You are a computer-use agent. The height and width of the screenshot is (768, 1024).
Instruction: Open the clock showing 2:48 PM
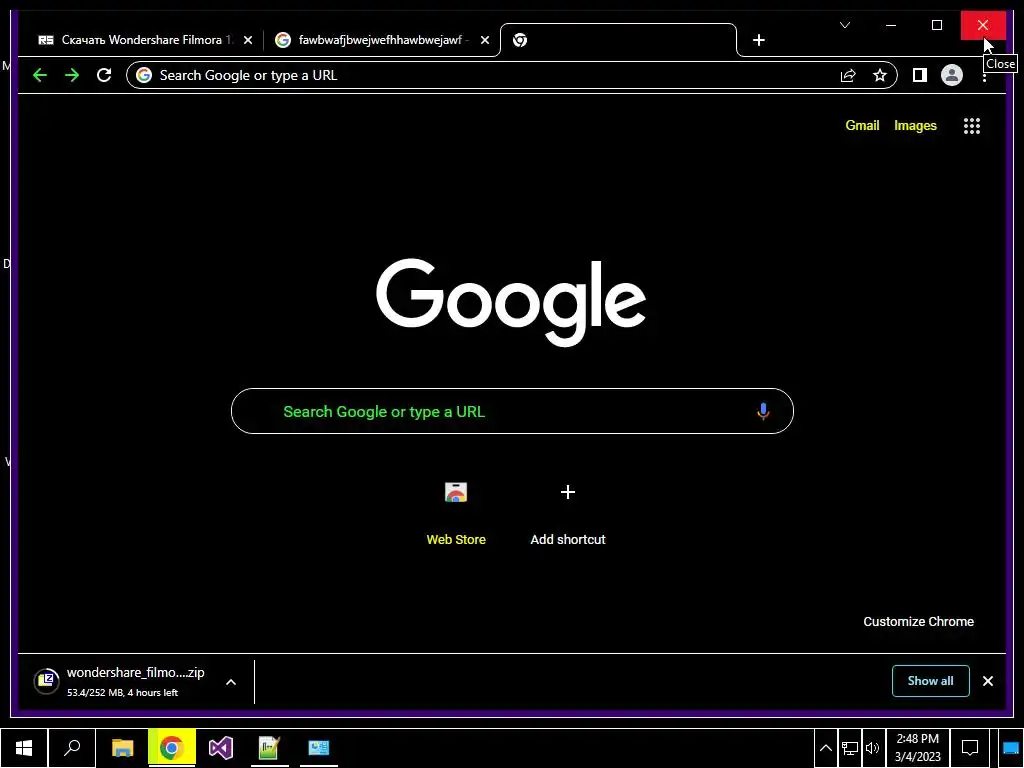[x=918, y=748]
